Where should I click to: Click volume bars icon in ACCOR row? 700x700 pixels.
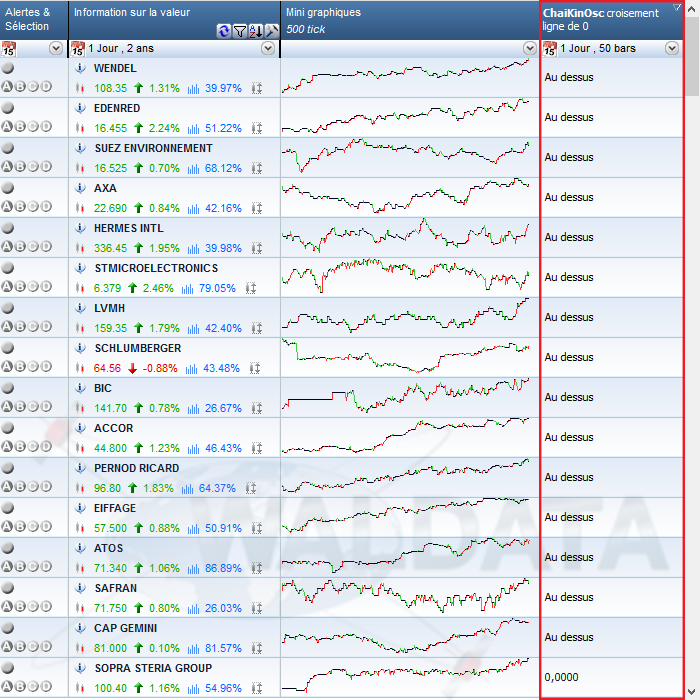pyautogui.click(x=193, y=448)
